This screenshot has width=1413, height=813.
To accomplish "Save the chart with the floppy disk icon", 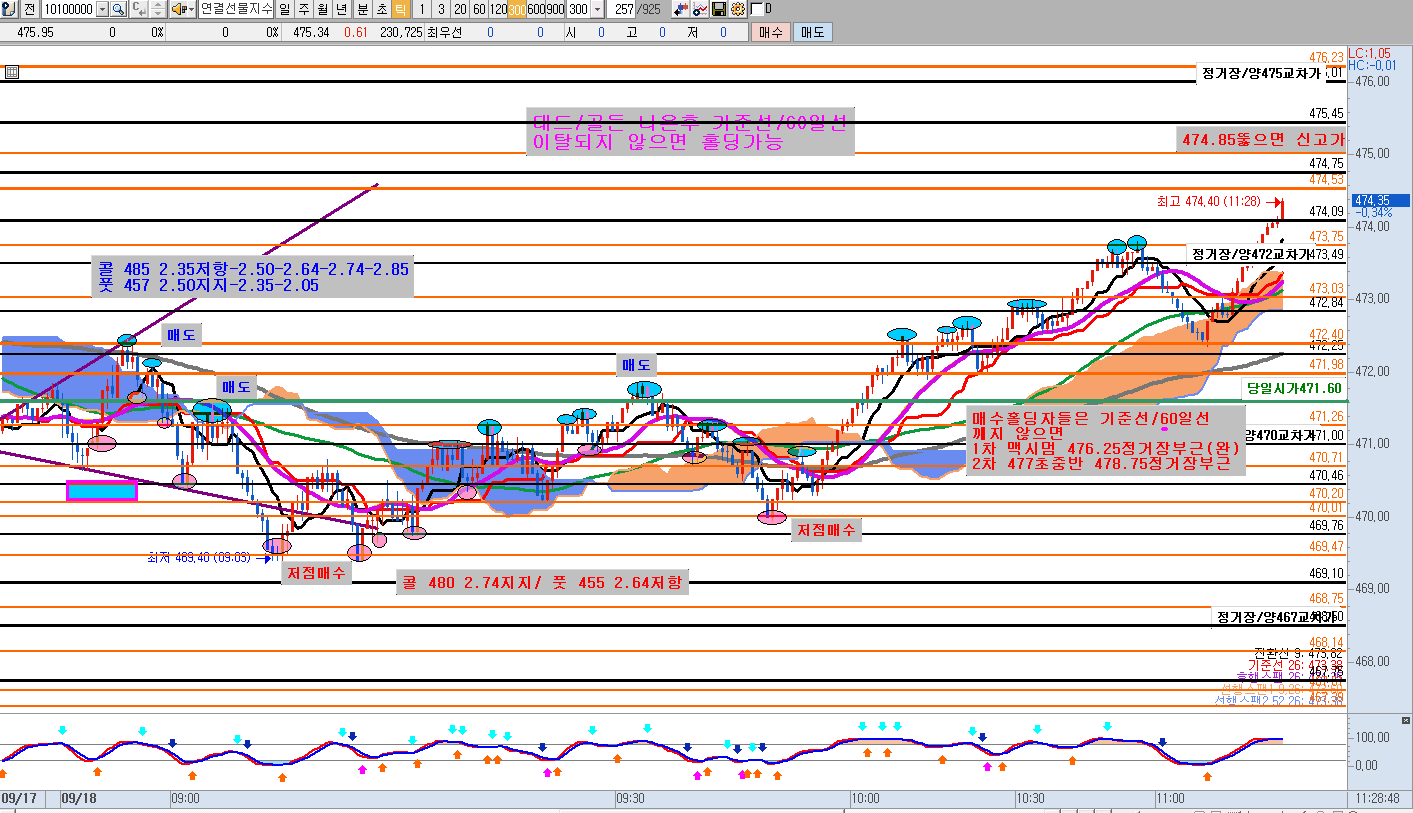I will coord(718,9).
